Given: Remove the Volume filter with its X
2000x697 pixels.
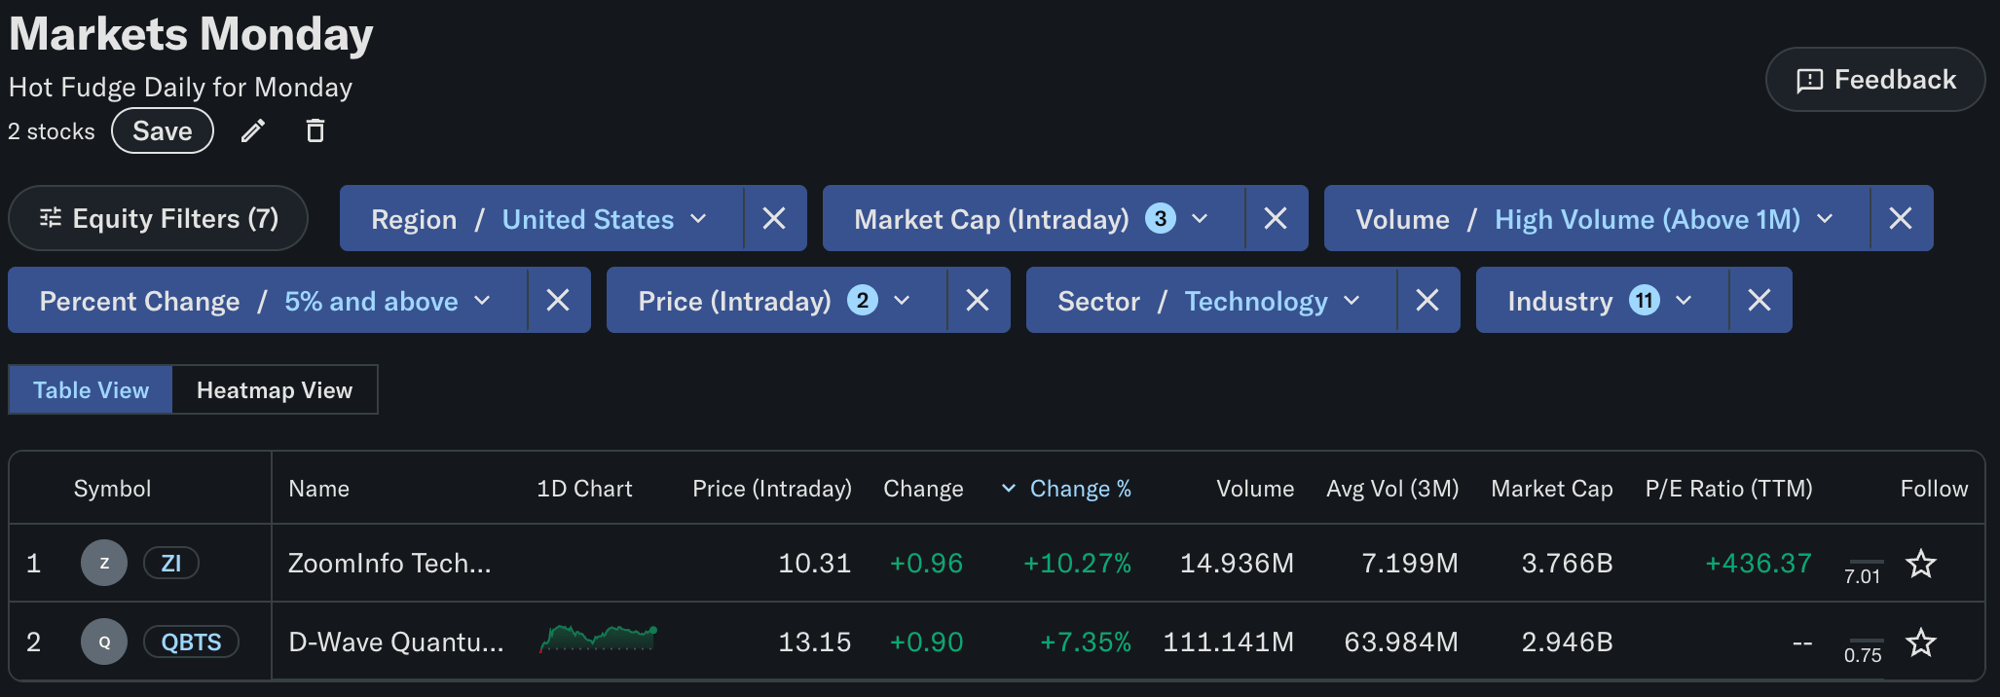Looking at the screenshot, I should point(1900,218).
